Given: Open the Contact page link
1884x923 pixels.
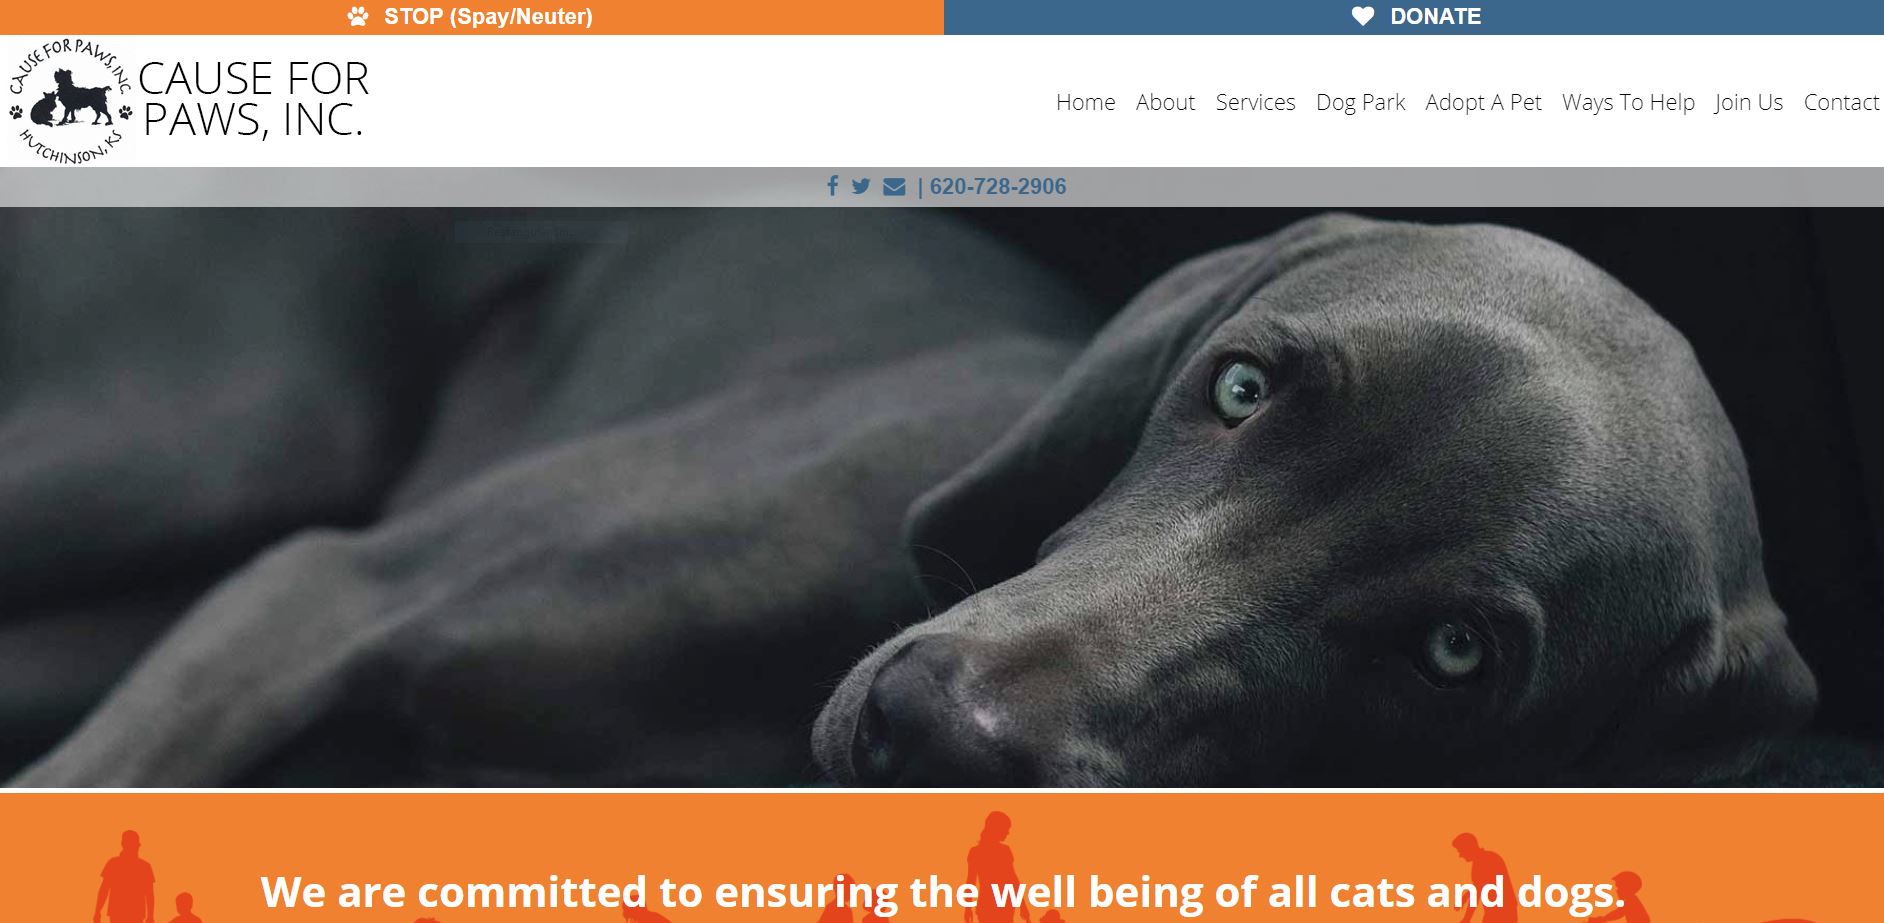Looking at the screenshot, I should tap(1841, 102).
